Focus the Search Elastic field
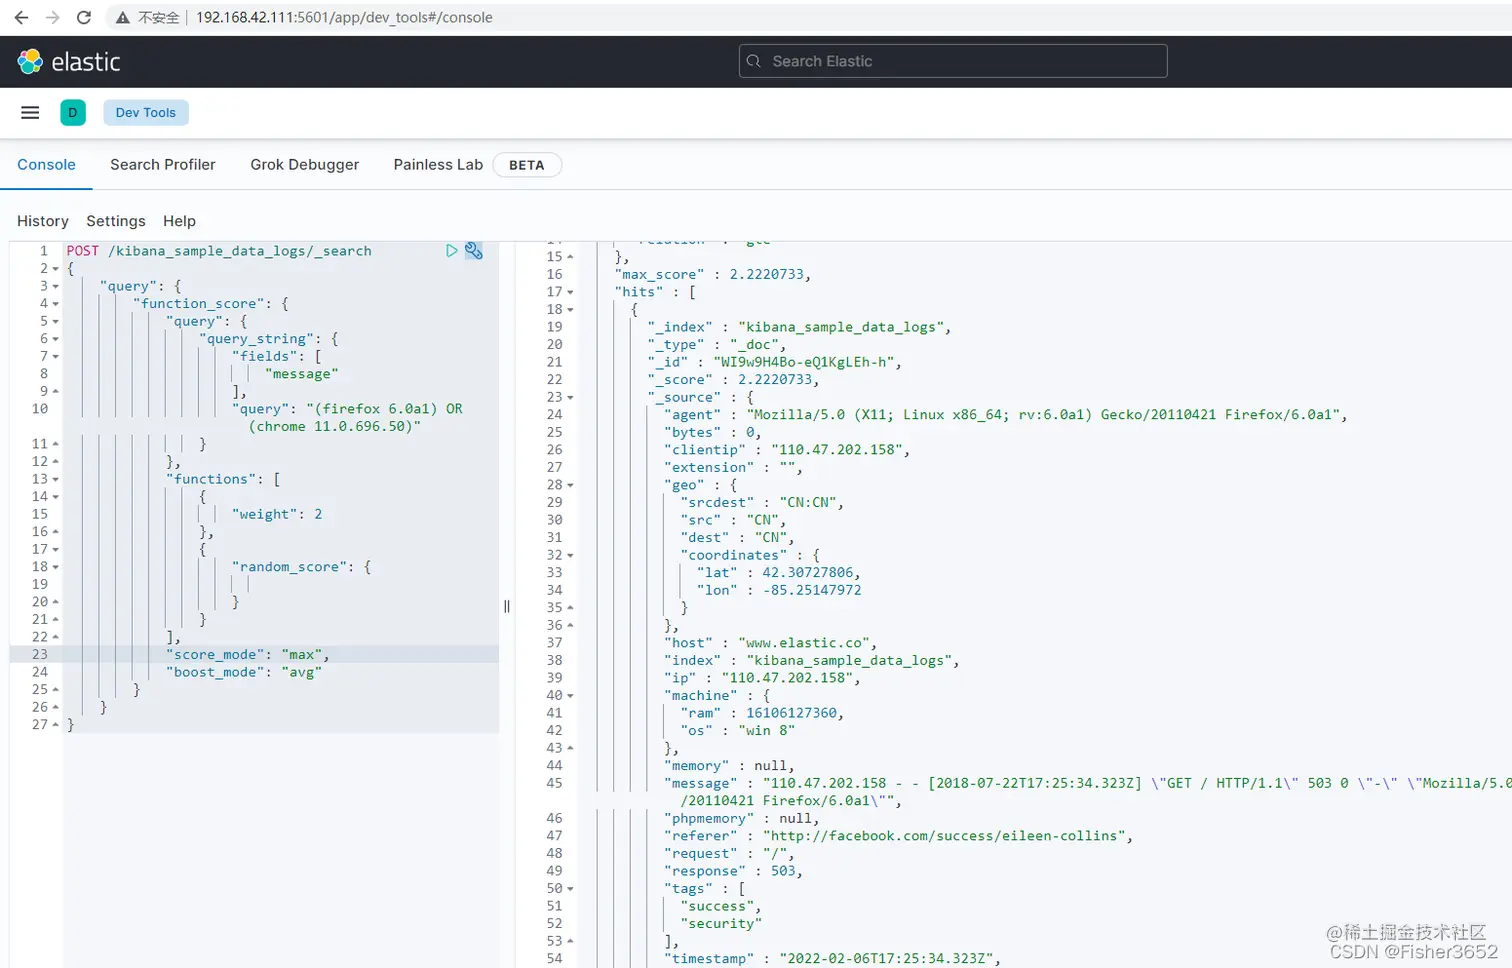 (953, 61)
